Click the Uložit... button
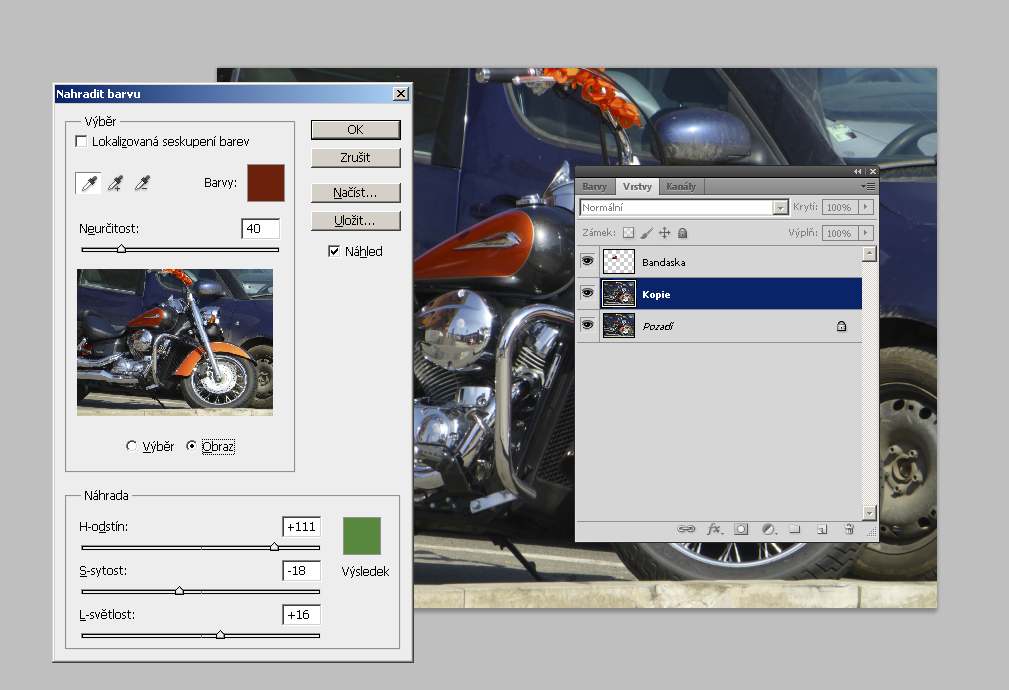 pyautogui.click(x=355, y=220)
